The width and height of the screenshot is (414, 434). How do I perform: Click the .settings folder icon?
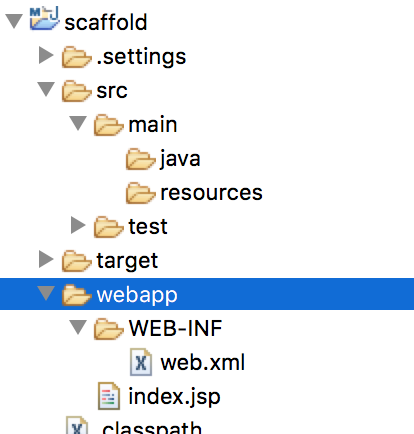tap(77, 57)
